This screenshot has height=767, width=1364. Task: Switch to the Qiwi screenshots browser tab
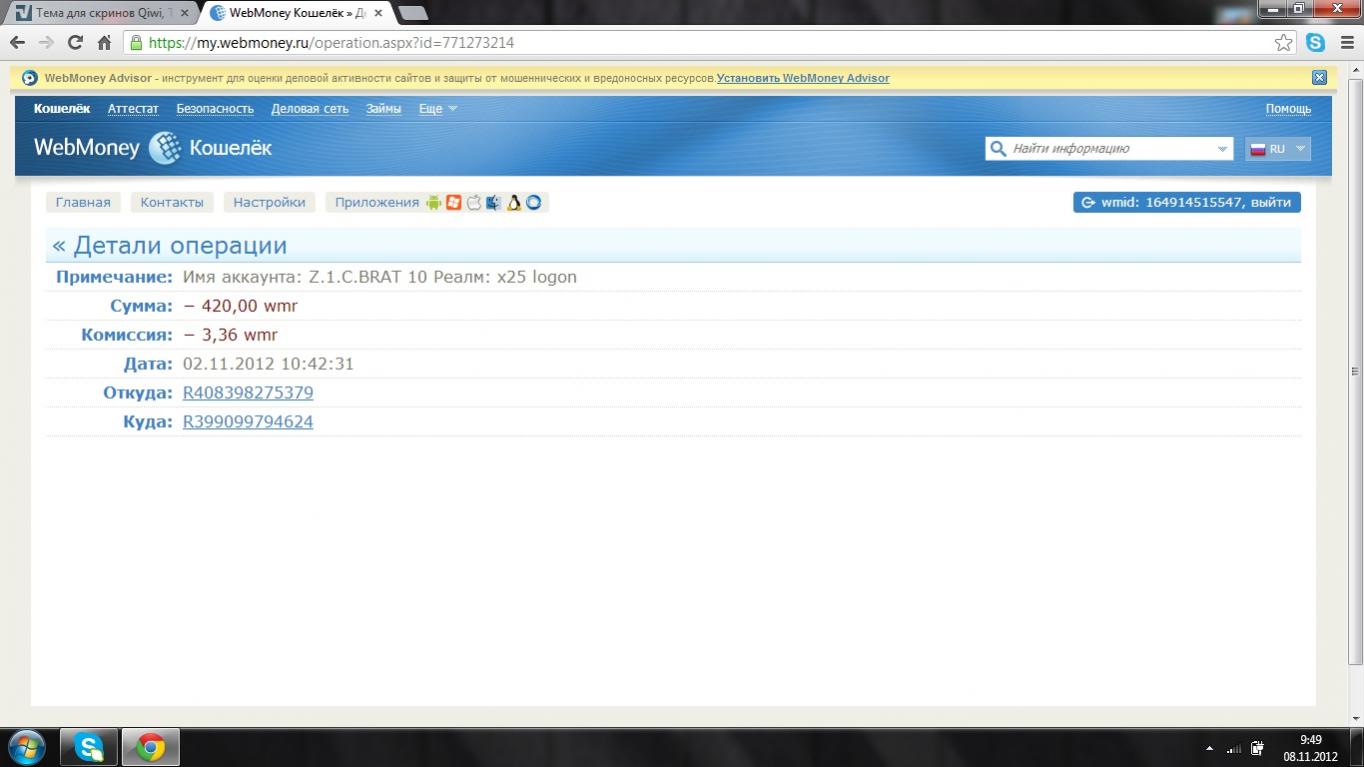coord(100,13)
